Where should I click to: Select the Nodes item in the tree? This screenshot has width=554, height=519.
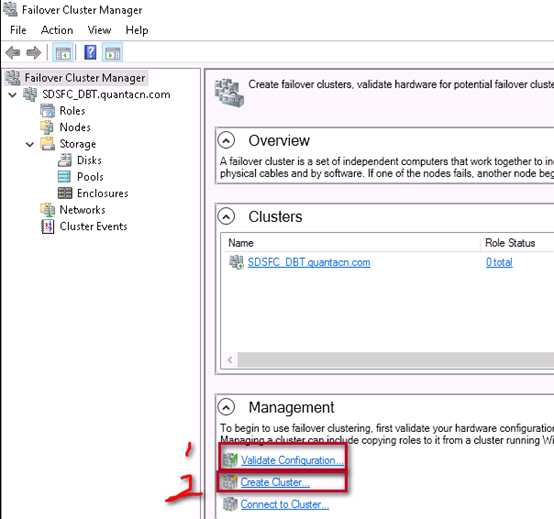75,127
